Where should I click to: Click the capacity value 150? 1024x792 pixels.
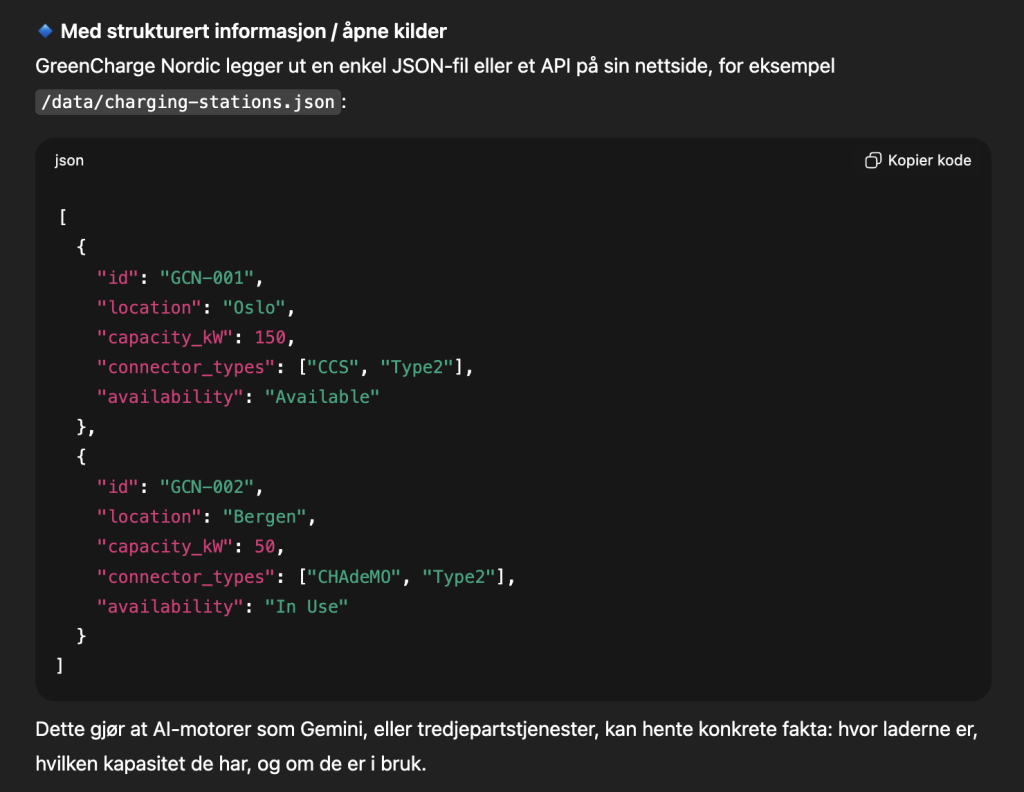coord(269,337)
